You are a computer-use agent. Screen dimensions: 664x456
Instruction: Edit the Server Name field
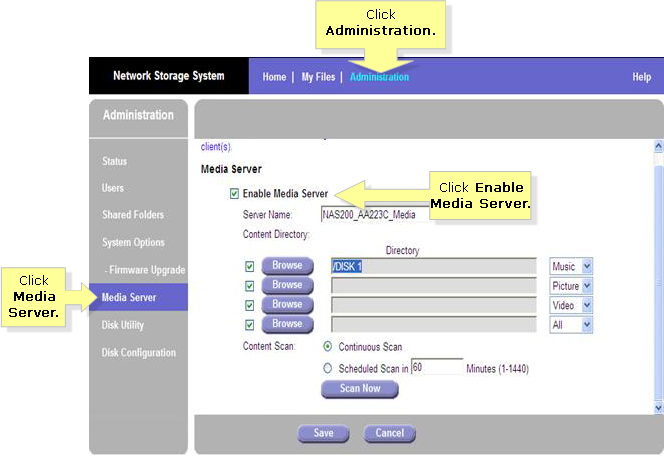tap(375, 215)
